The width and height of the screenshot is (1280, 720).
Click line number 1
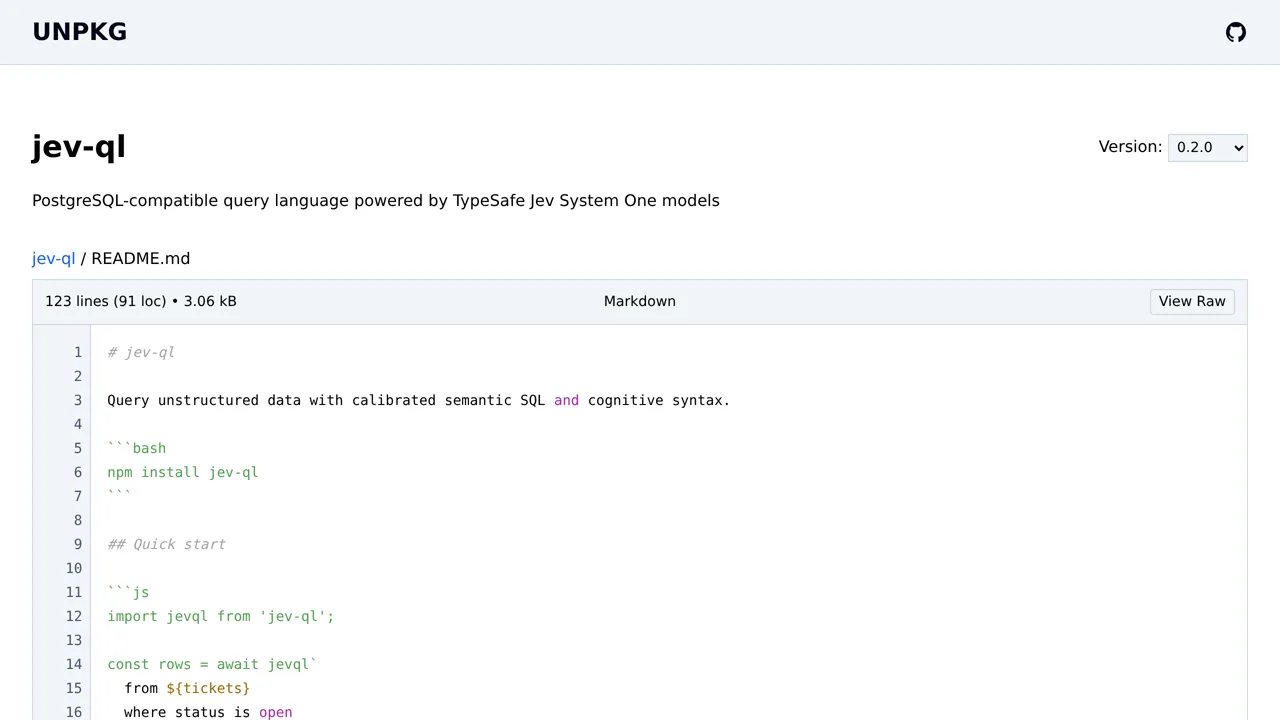pos(77,352)
